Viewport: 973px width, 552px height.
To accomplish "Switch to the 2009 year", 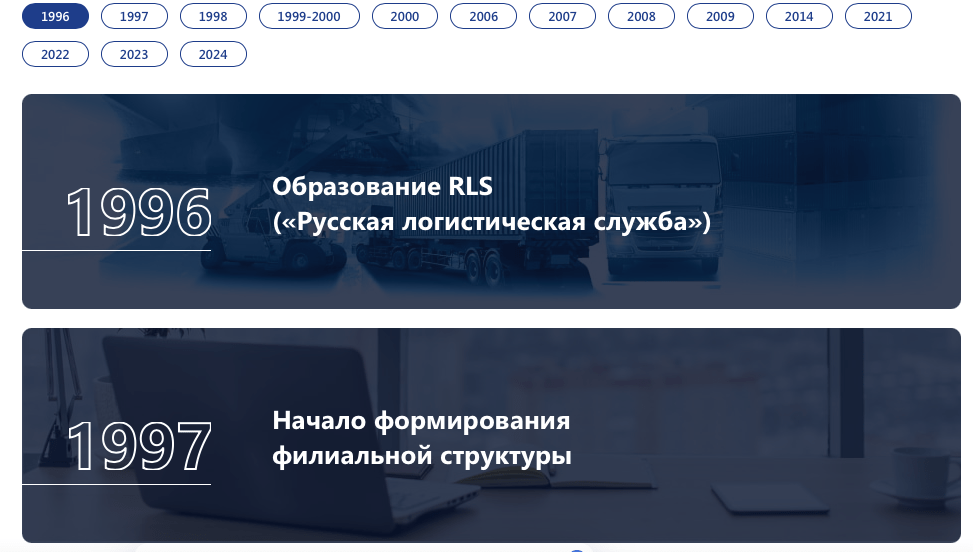I will pos(720,16).
